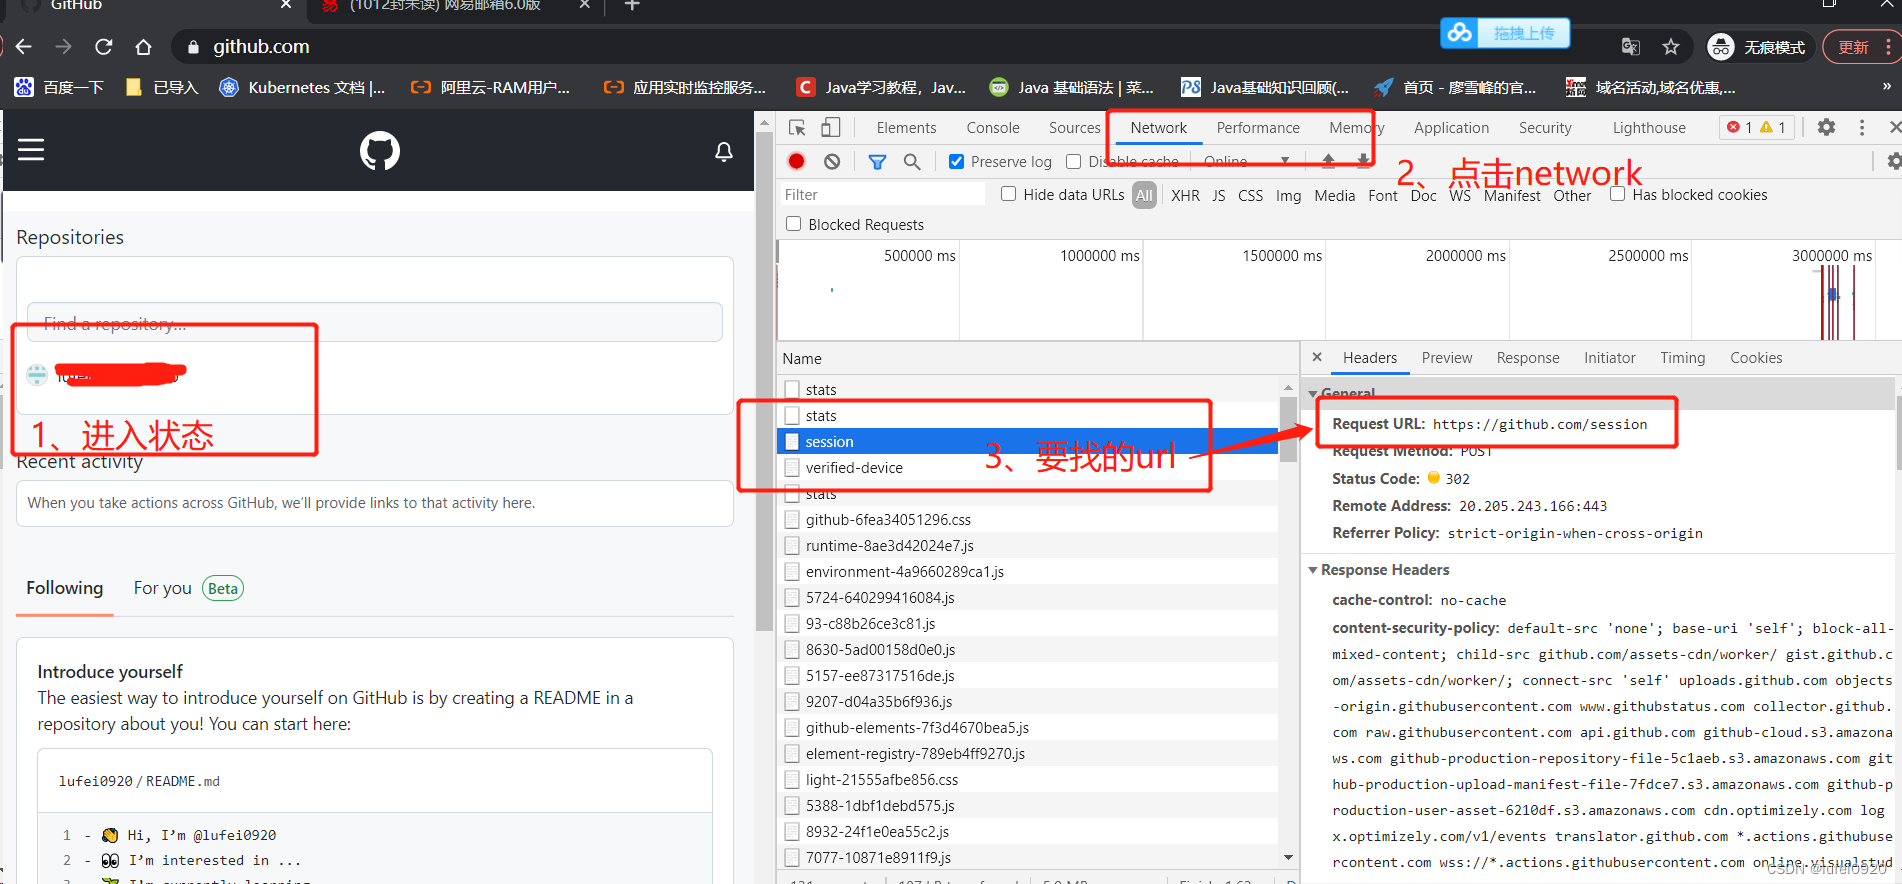1902x884 pixels.
Task: Open the Cookies tab of request details
Action: click(1756, 357)
